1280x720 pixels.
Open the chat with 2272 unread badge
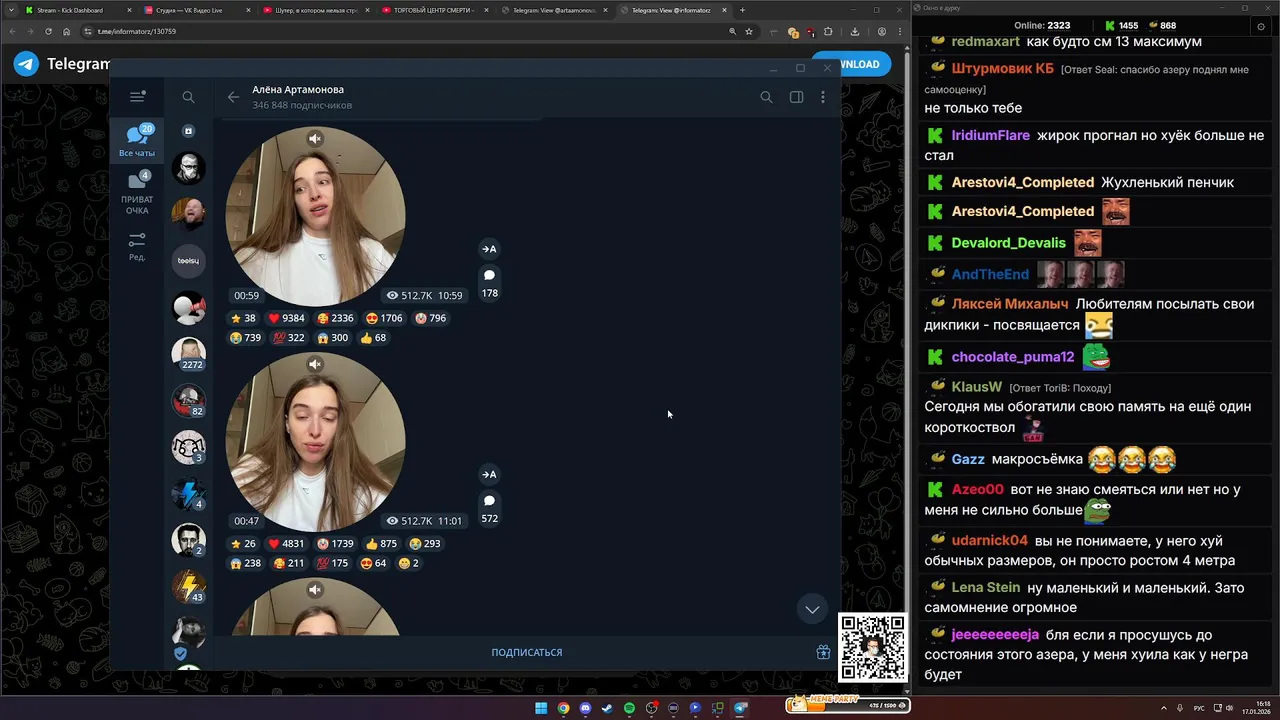tap(188, 354)
